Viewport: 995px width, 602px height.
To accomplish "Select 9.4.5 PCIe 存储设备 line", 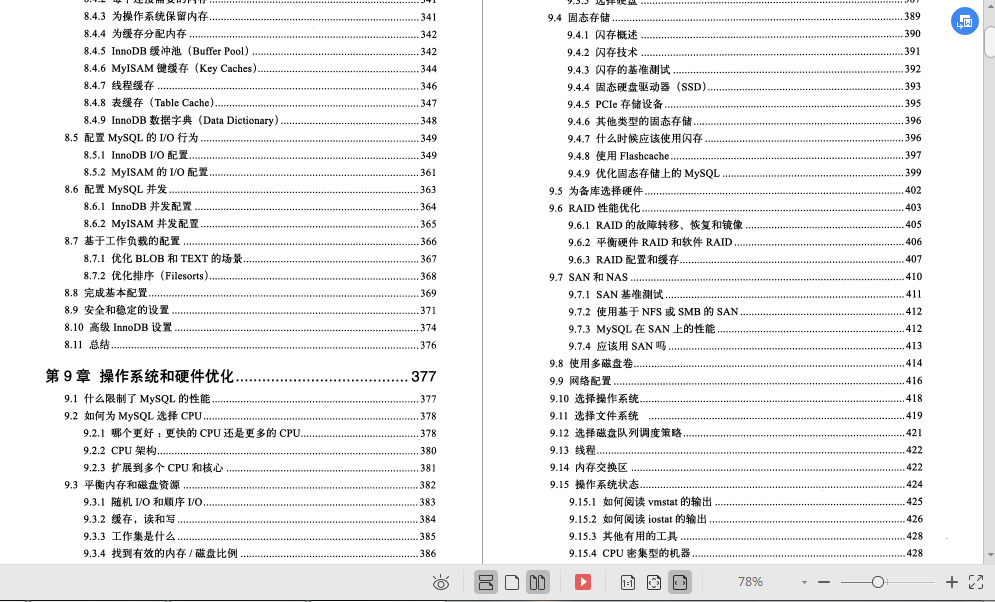I will coord(744,103).
